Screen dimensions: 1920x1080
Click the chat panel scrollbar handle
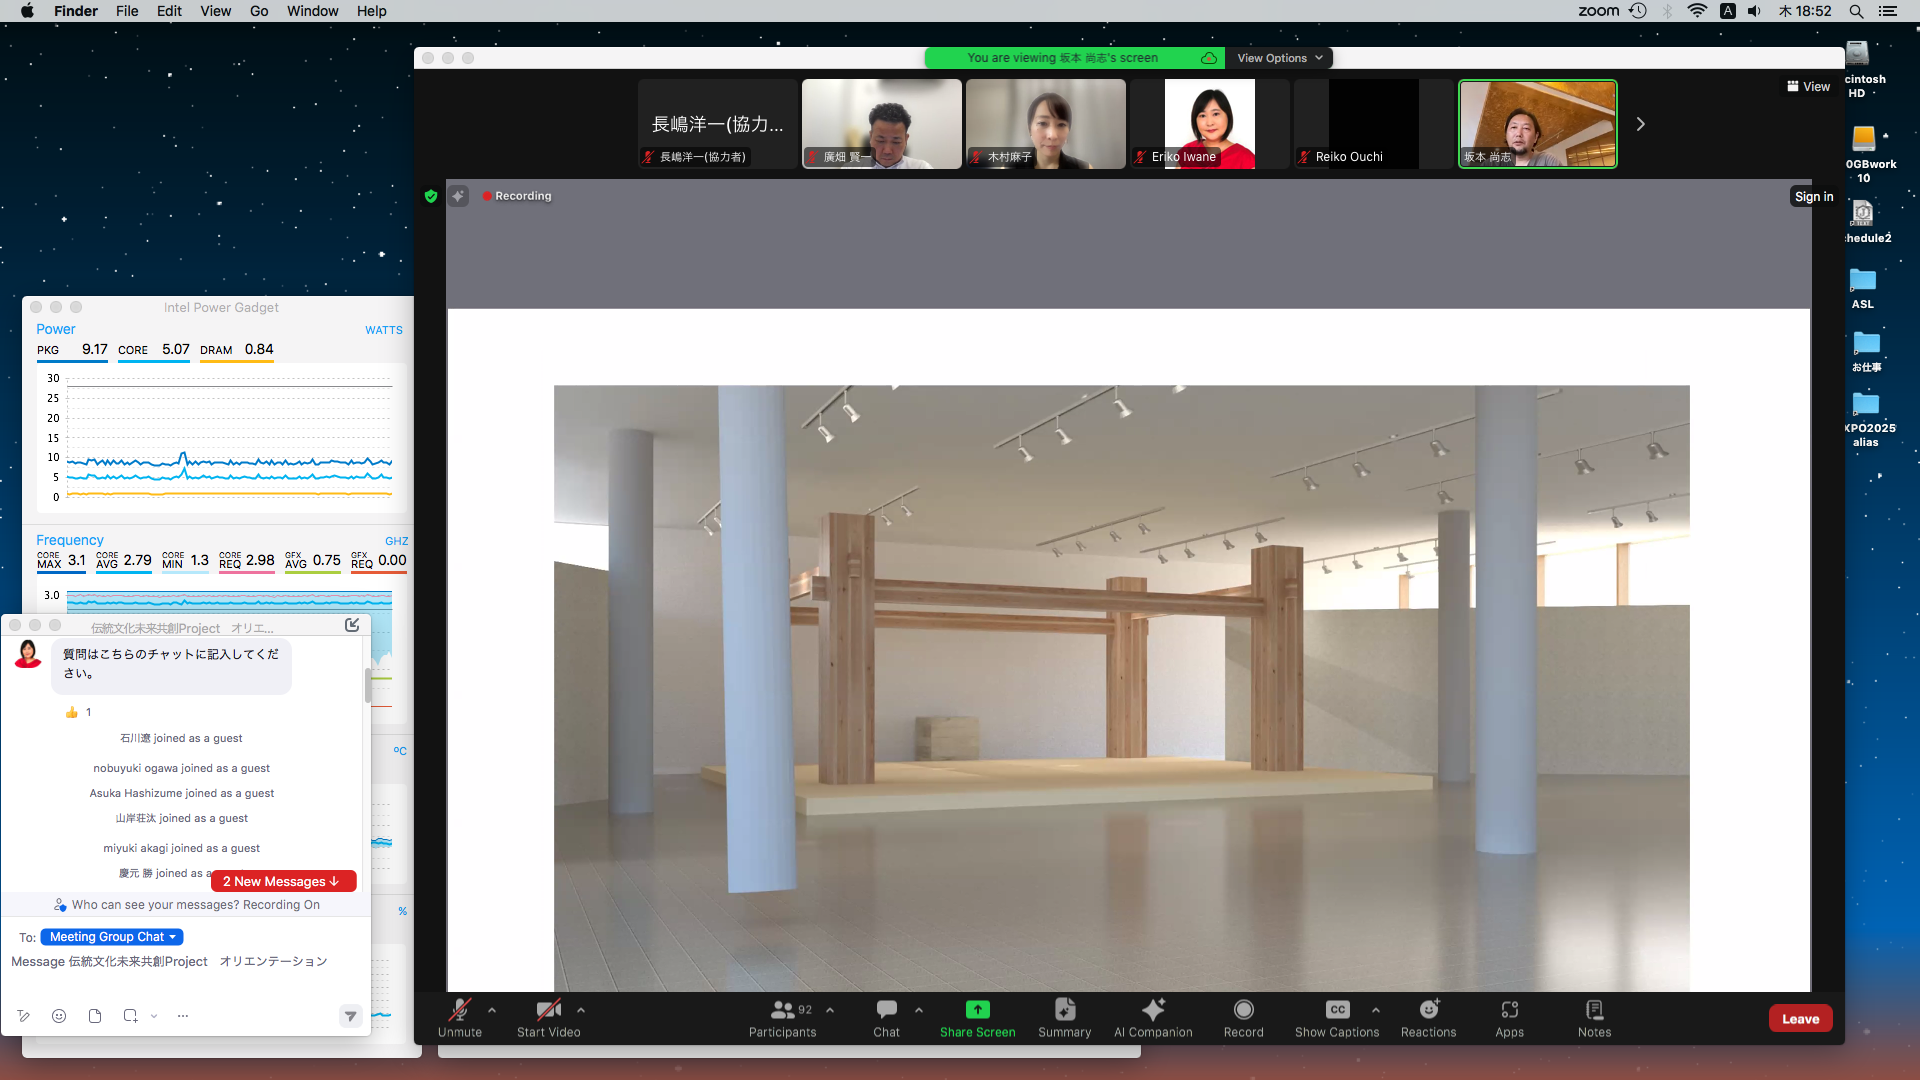tap(368, 686)
